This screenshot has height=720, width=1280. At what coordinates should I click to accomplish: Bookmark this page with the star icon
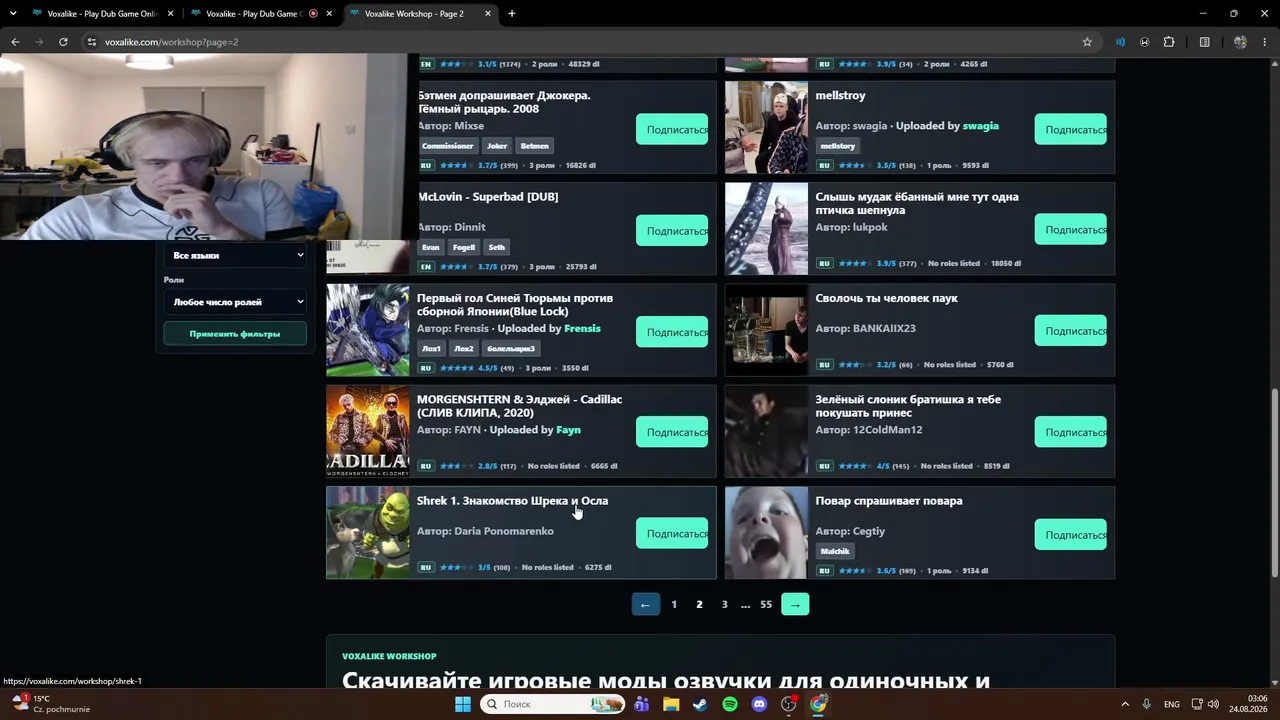[1087, 42]
